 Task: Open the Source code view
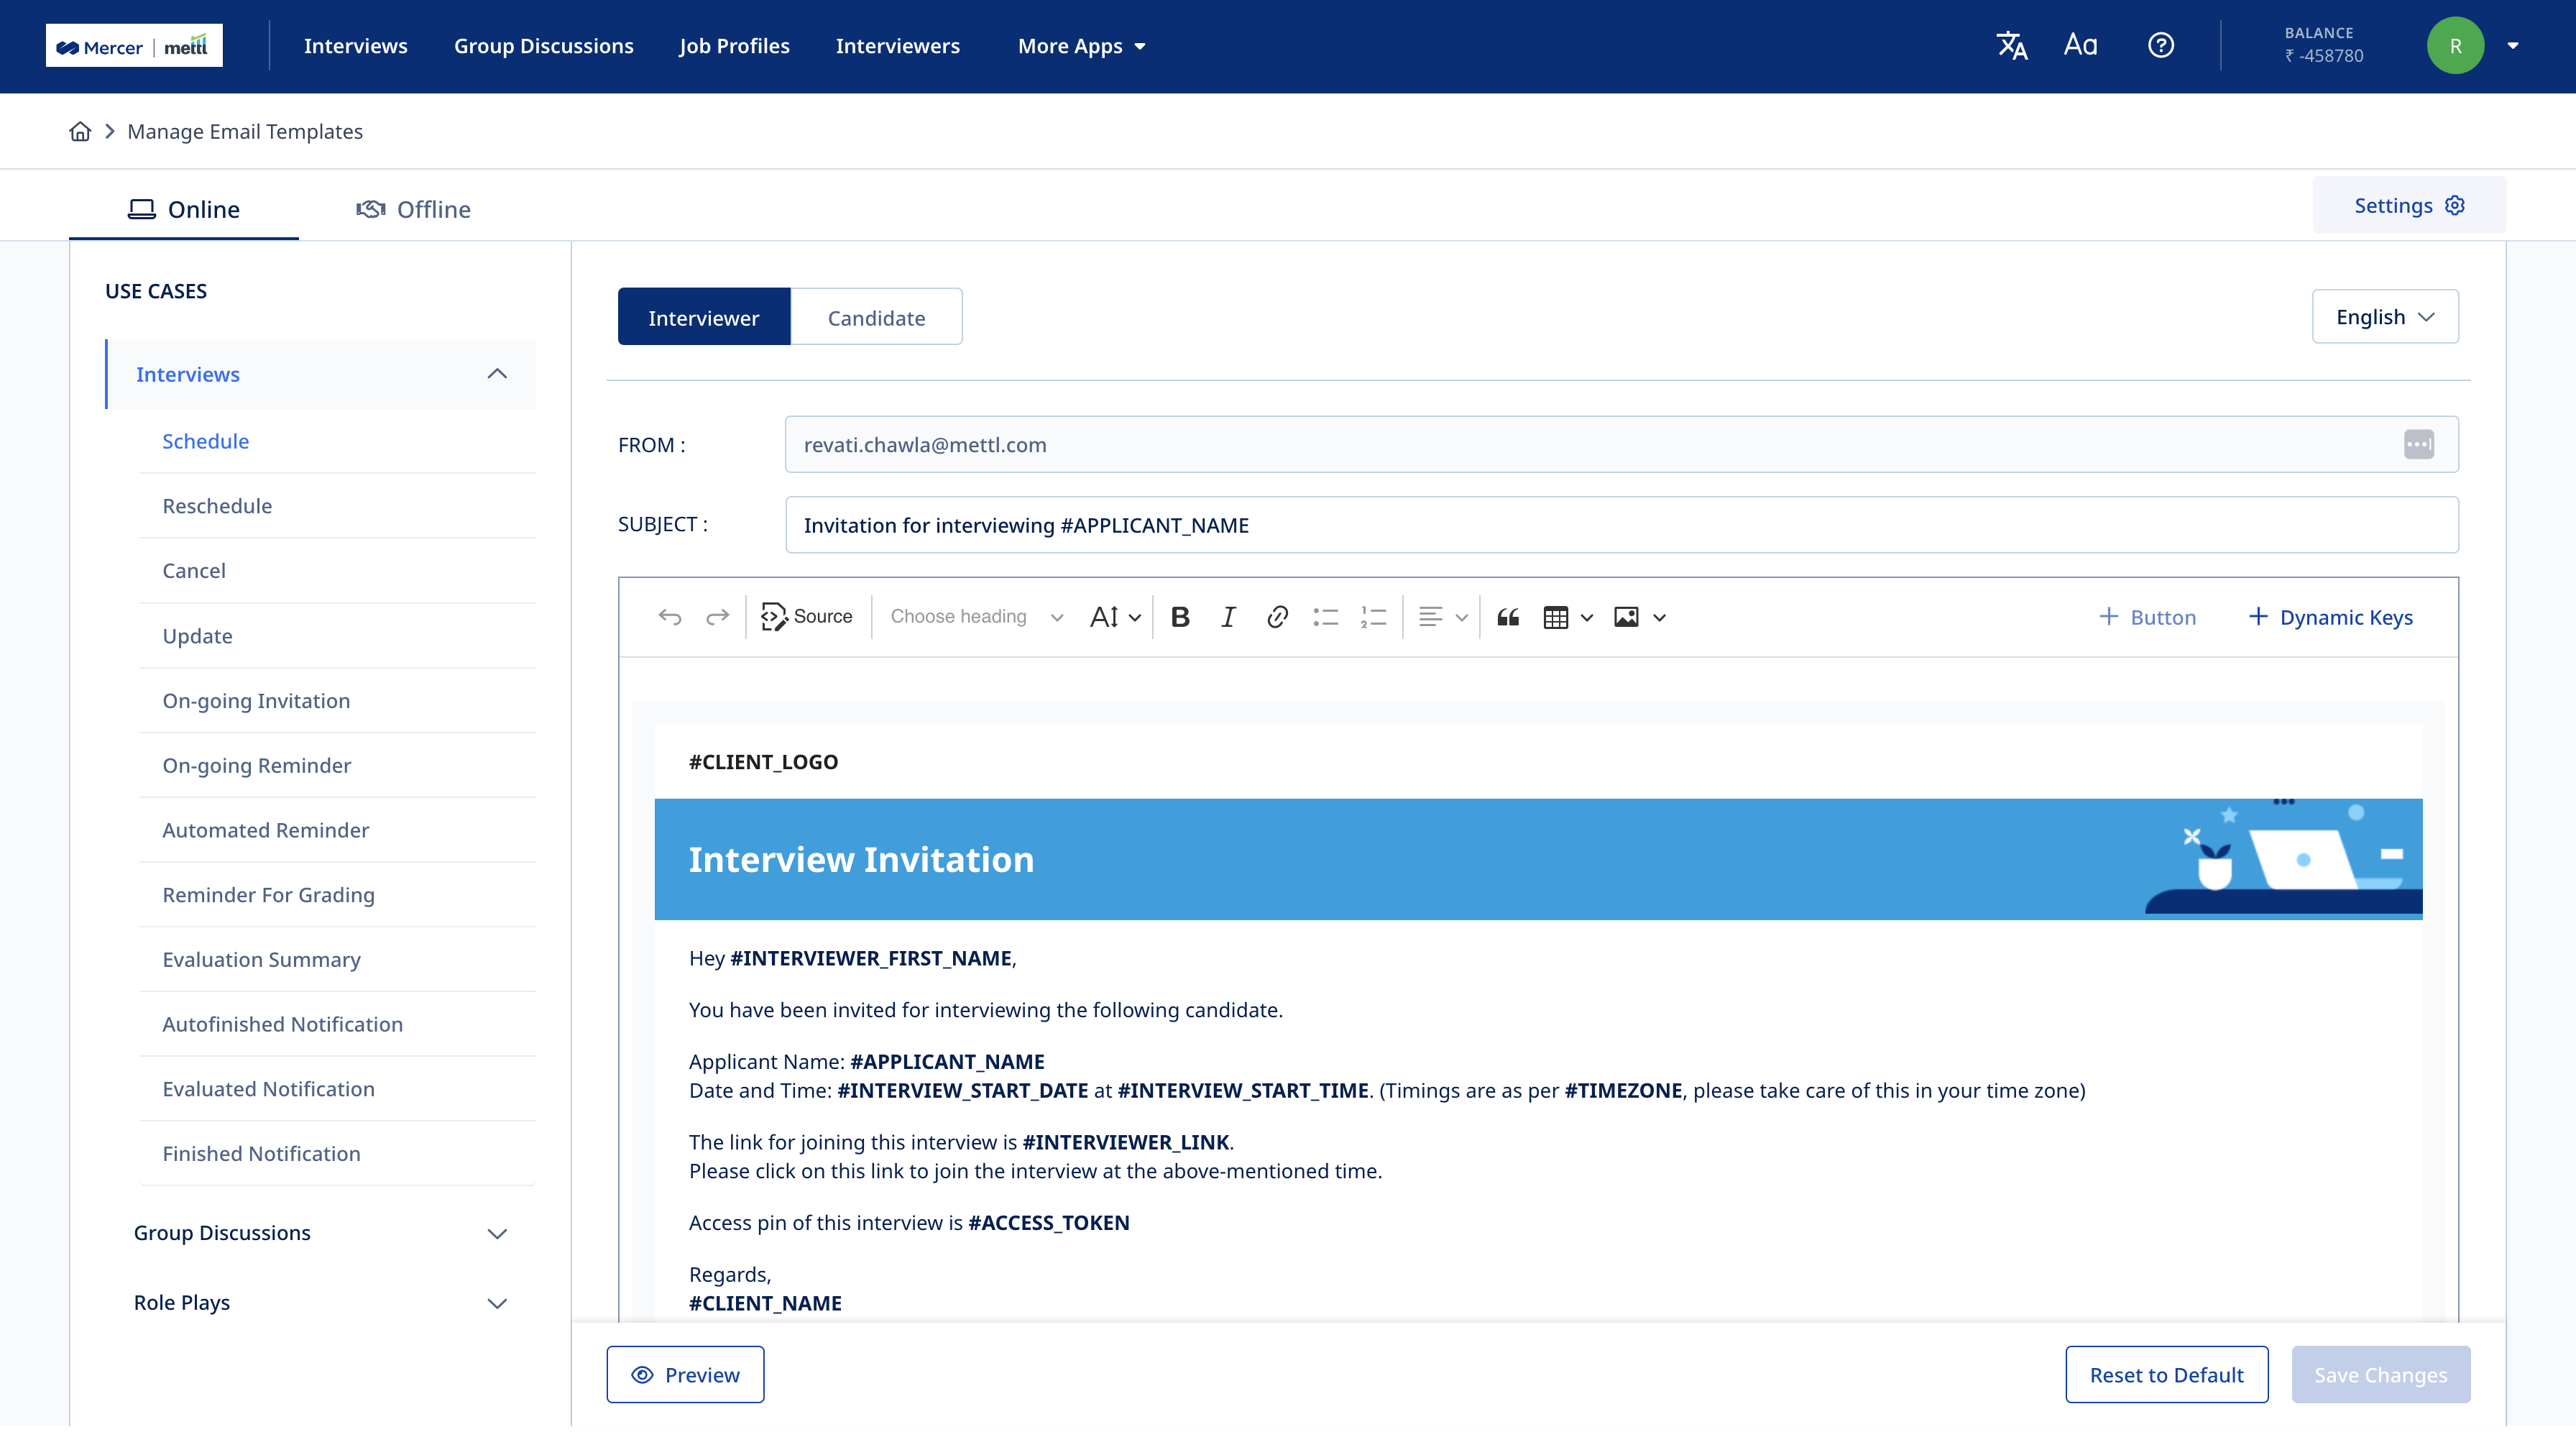(x=807, y=617)
